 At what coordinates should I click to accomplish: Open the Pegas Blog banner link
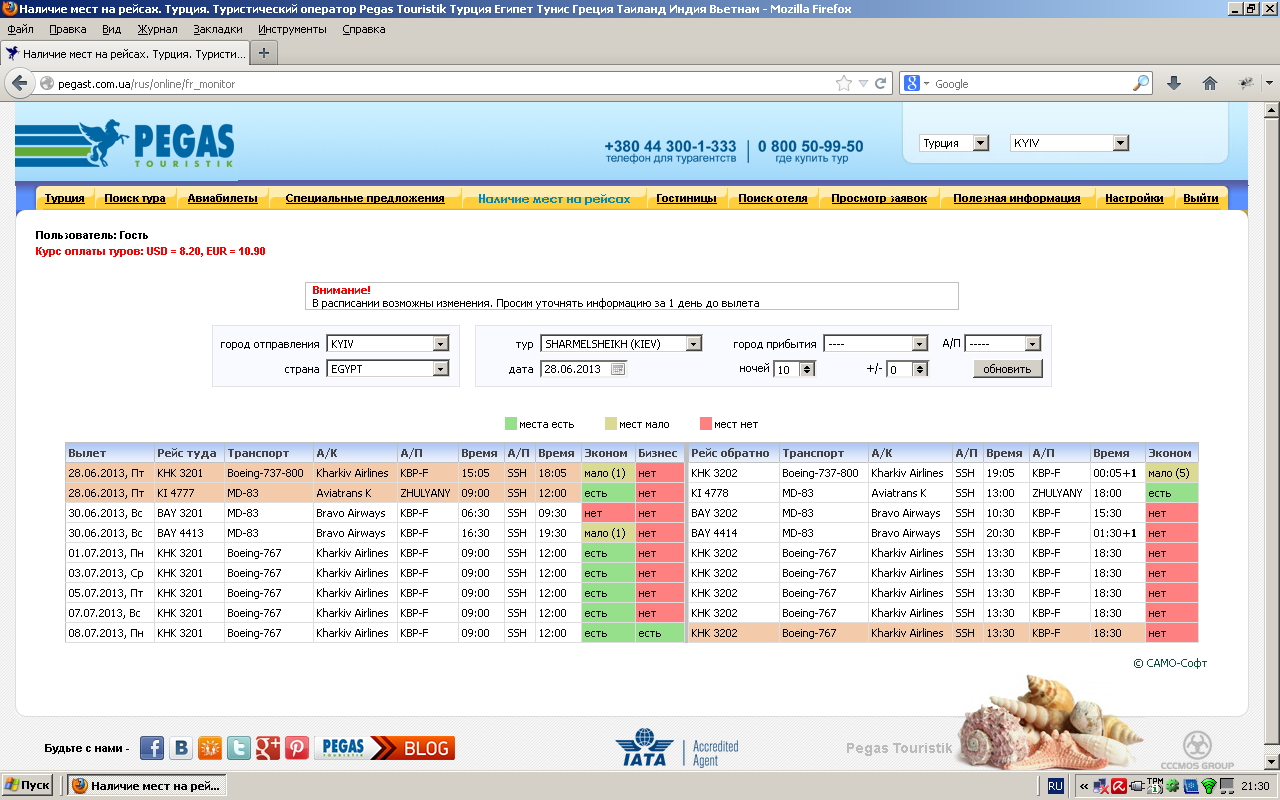pyautogui.click(x=384, y=748)
